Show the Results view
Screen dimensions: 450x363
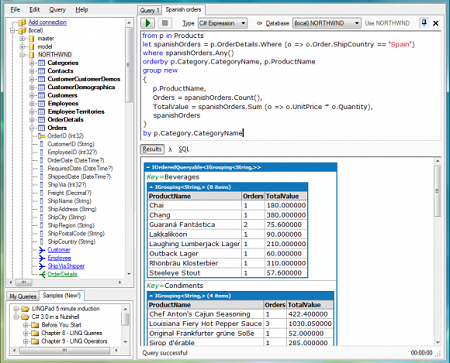point(152,149)
